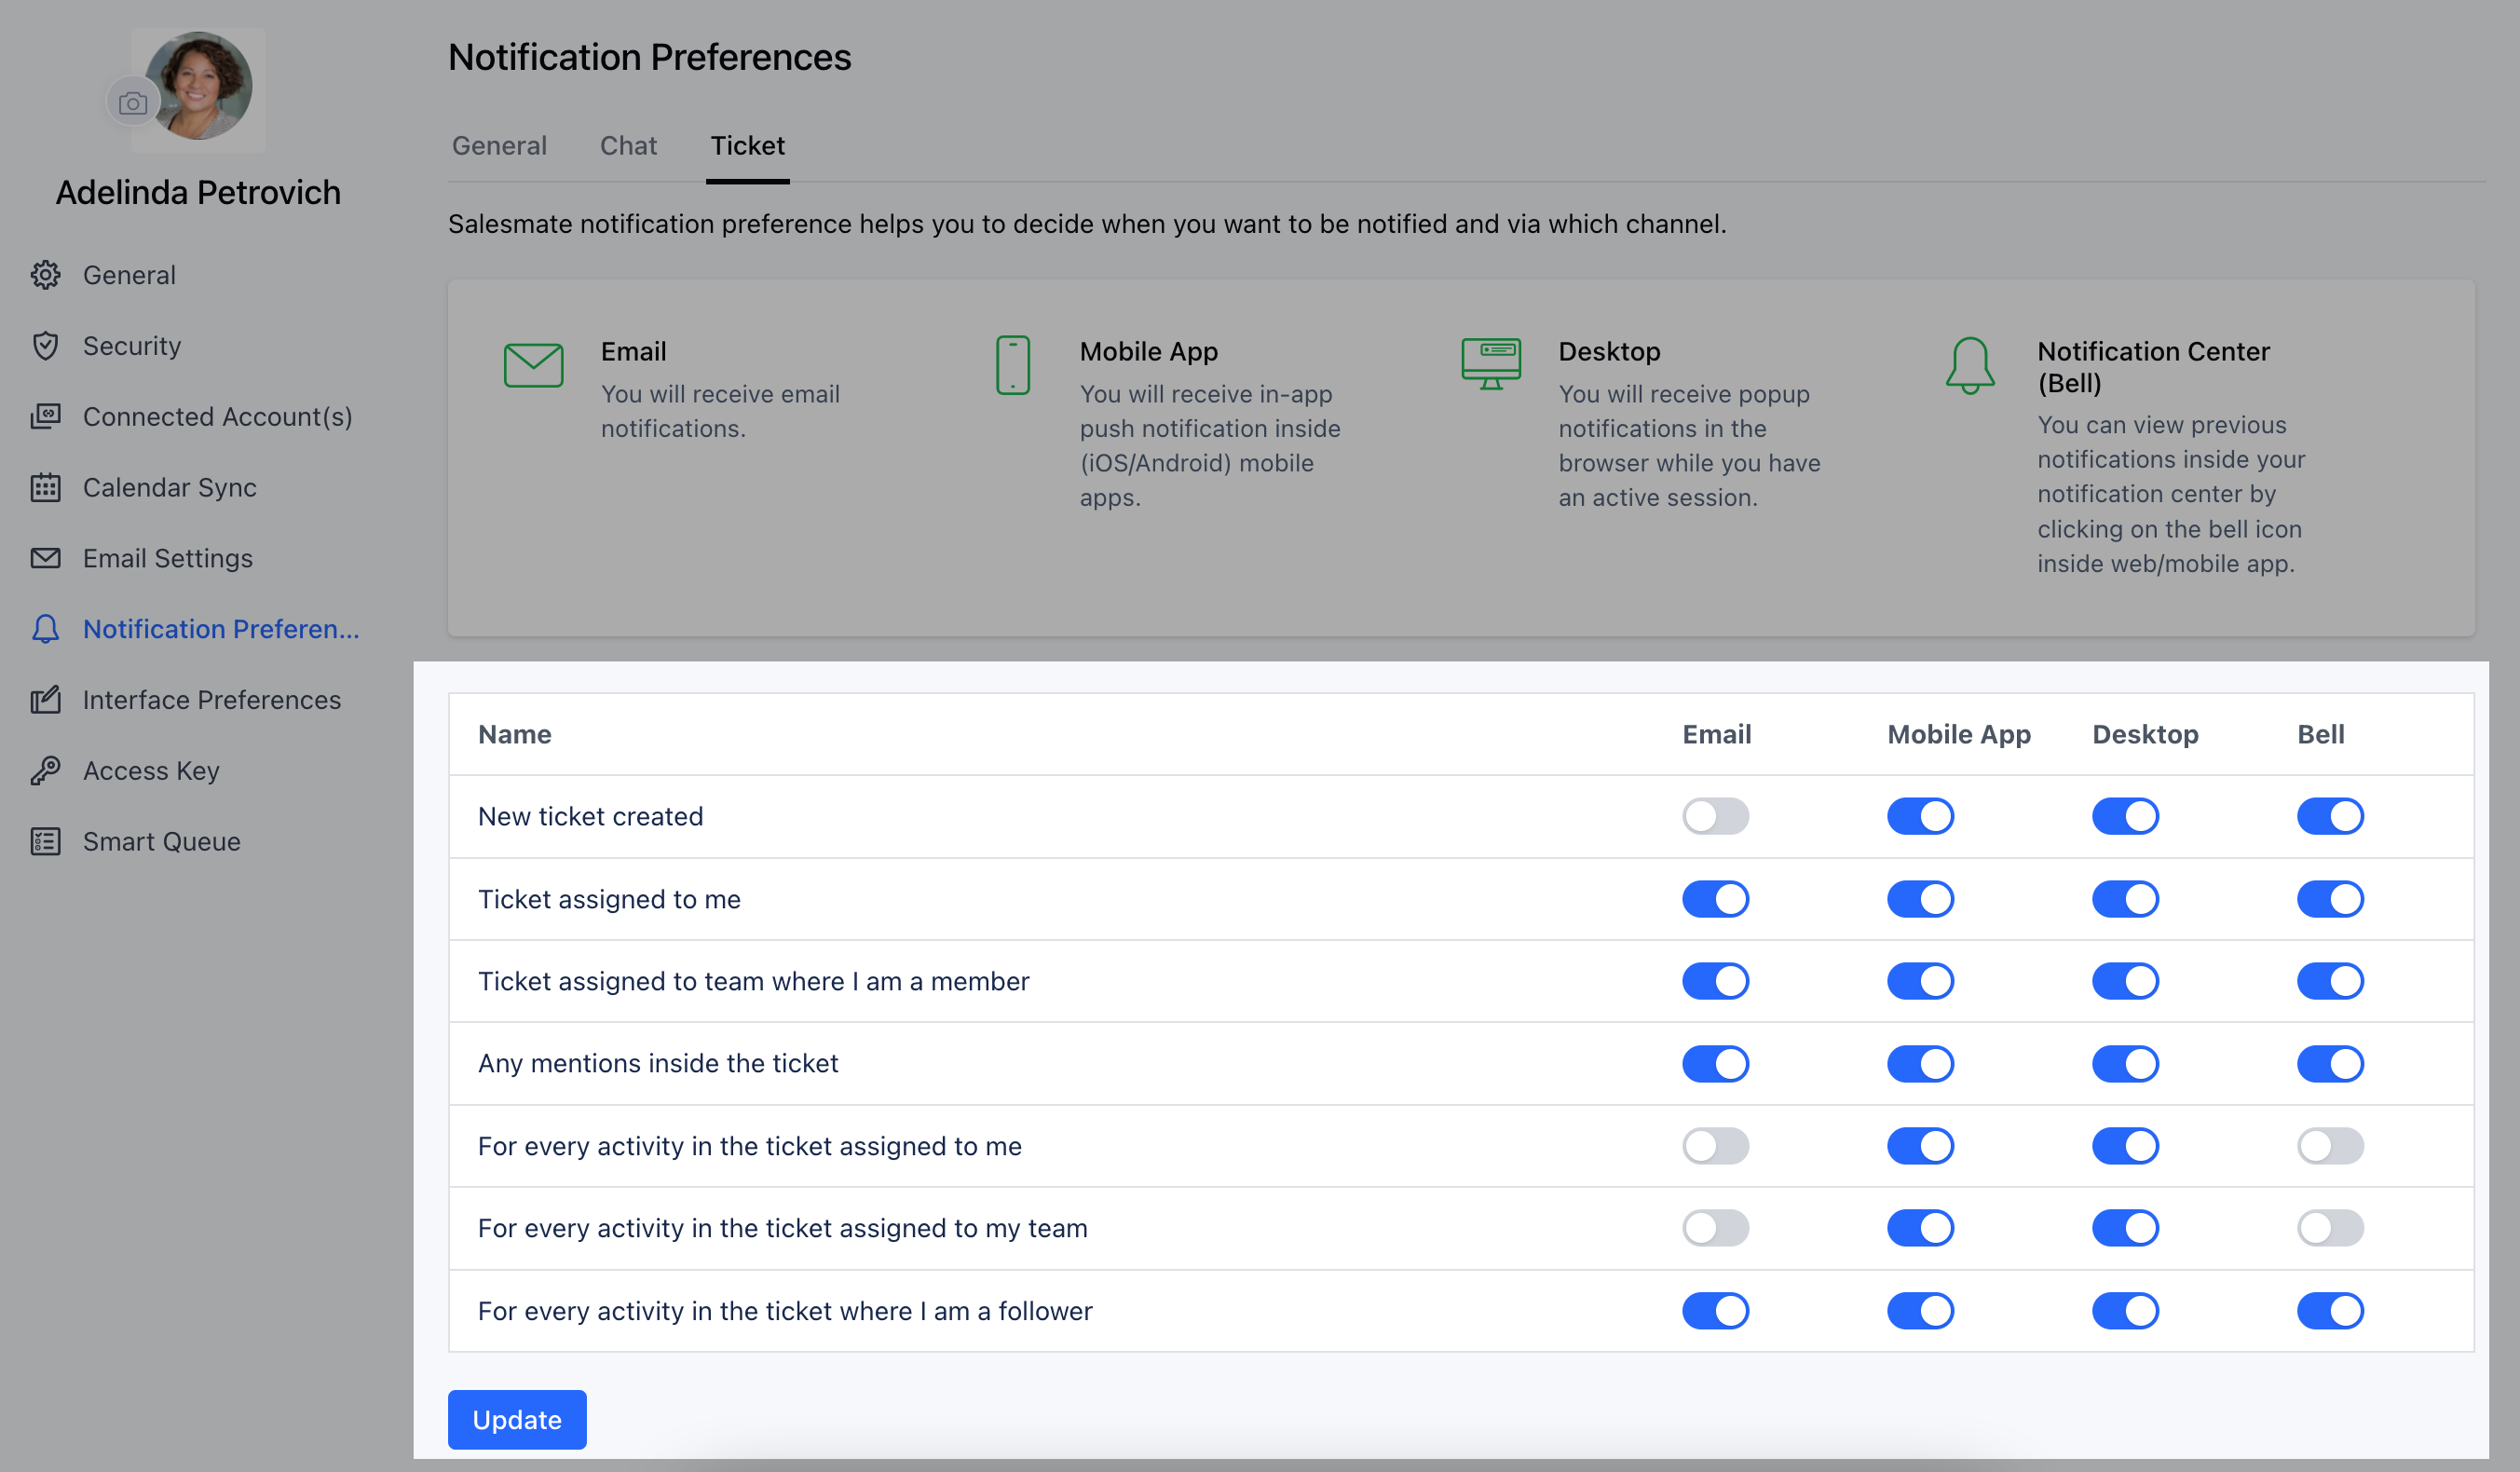Click the Update button
This screenshot has height=1472, width=2520.
(x=517, y=1419)
